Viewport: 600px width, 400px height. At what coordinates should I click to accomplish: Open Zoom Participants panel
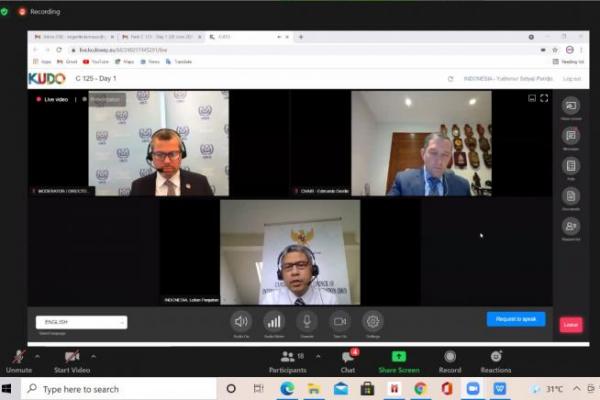288,362
